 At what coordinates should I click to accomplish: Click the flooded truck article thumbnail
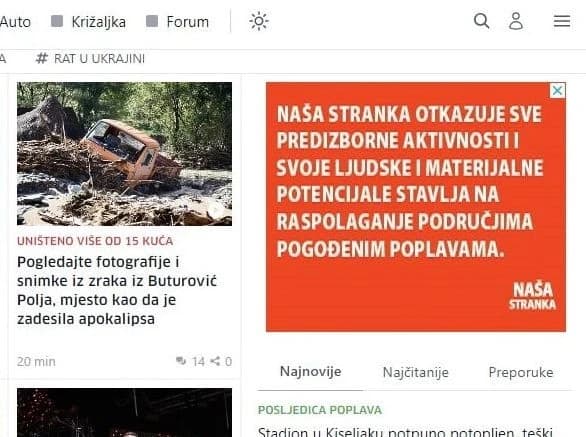[124, 154]
